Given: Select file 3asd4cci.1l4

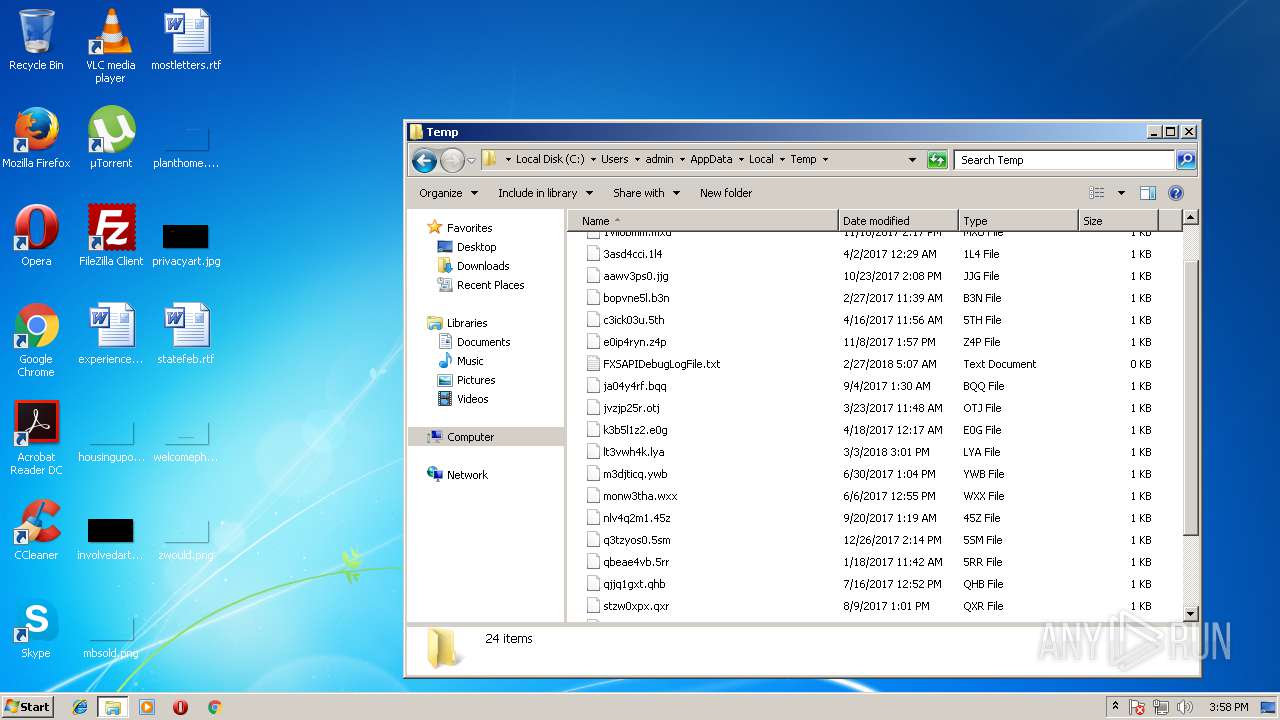Looking at the screenshot, I should pyautogui.click(x=632, y=254).
